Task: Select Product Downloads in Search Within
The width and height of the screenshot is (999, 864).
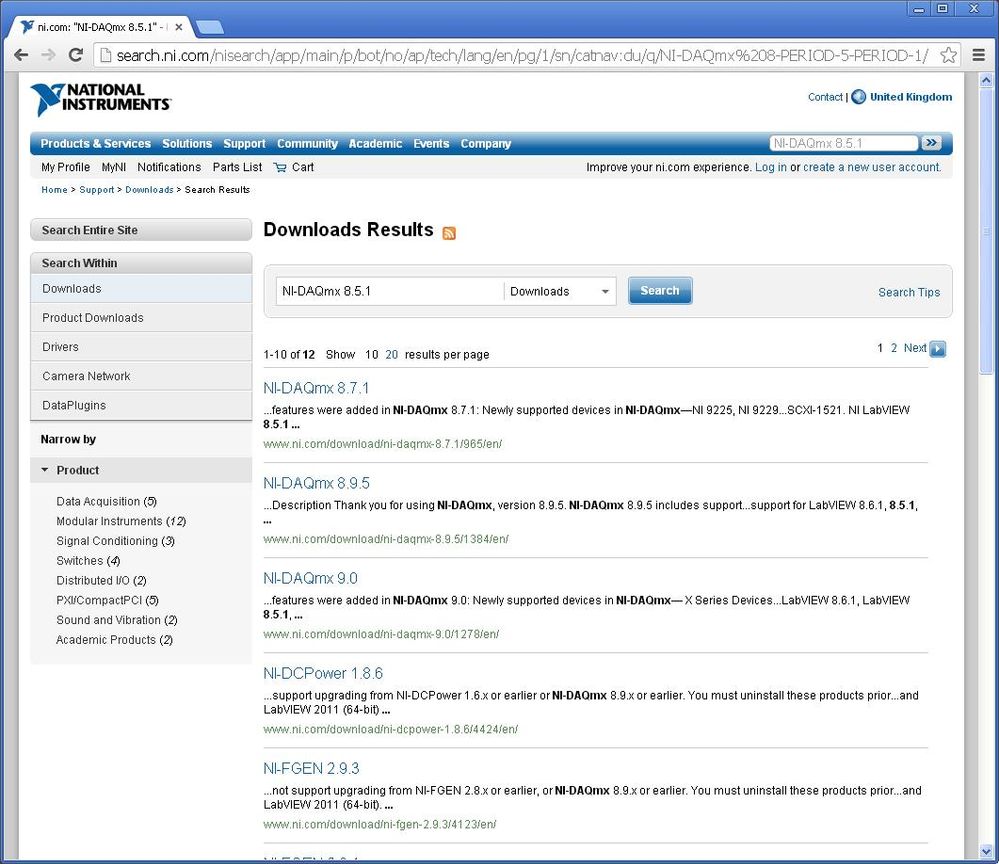Action: click(141, 318)
